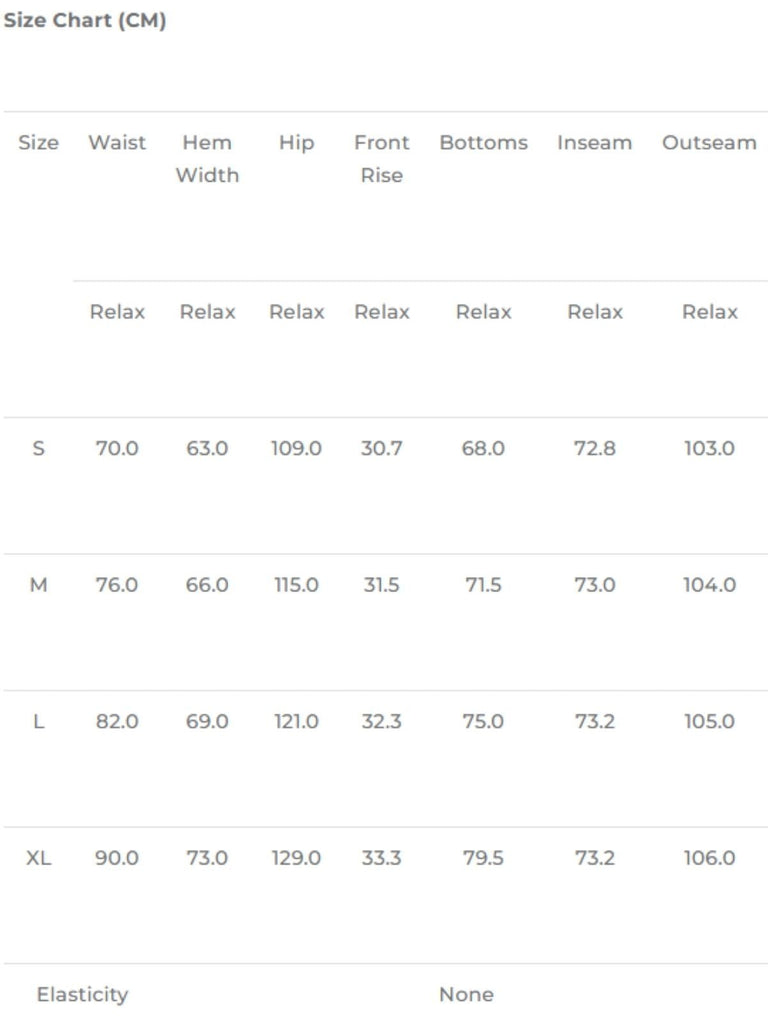This screenshot has height=1024, width=768.
Task: Click the Relax label under Outseam
Action: click(709, 312)
